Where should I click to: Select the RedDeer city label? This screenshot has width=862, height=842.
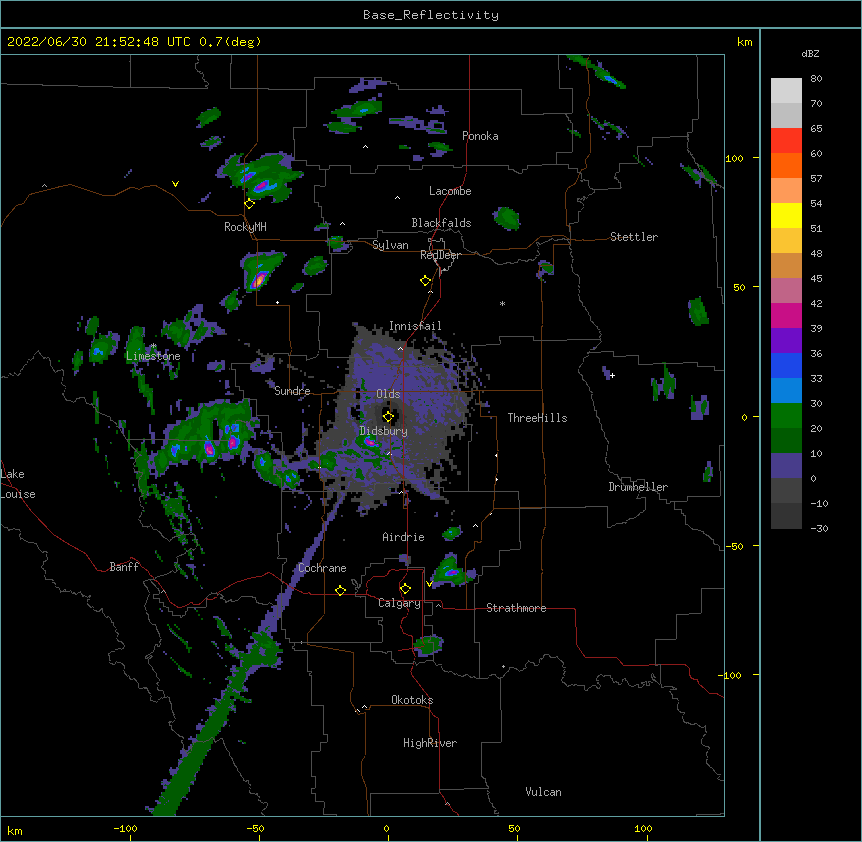click(440, 255)
